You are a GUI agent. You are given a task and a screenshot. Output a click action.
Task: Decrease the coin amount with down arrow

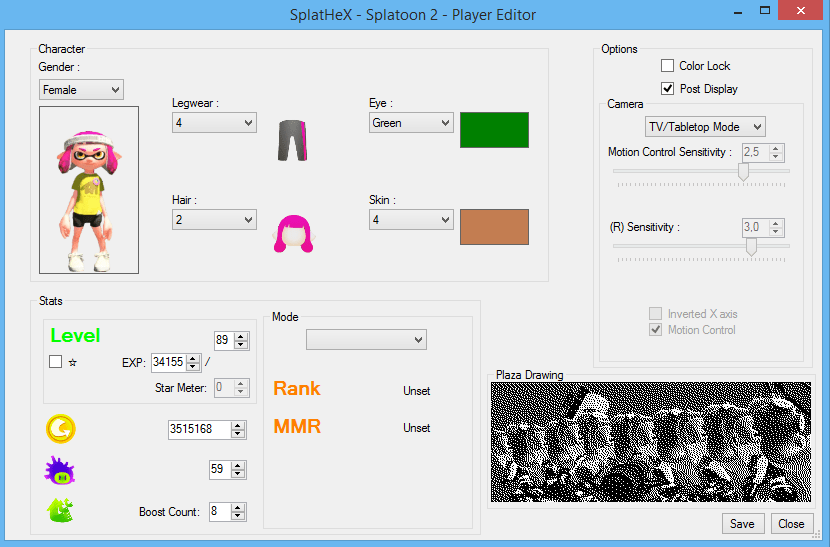[238, 433]
